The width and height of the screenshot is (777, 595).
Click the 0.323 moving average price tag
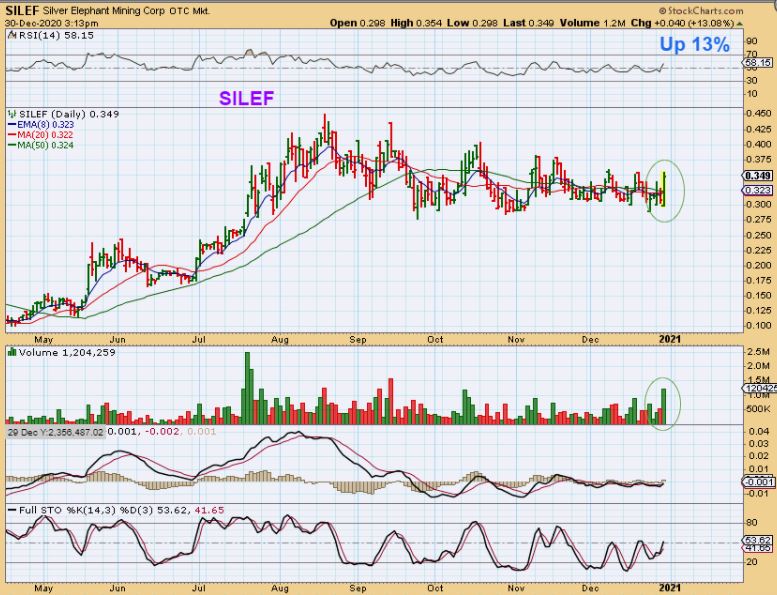pyautogui.click(x=758, y=190)
